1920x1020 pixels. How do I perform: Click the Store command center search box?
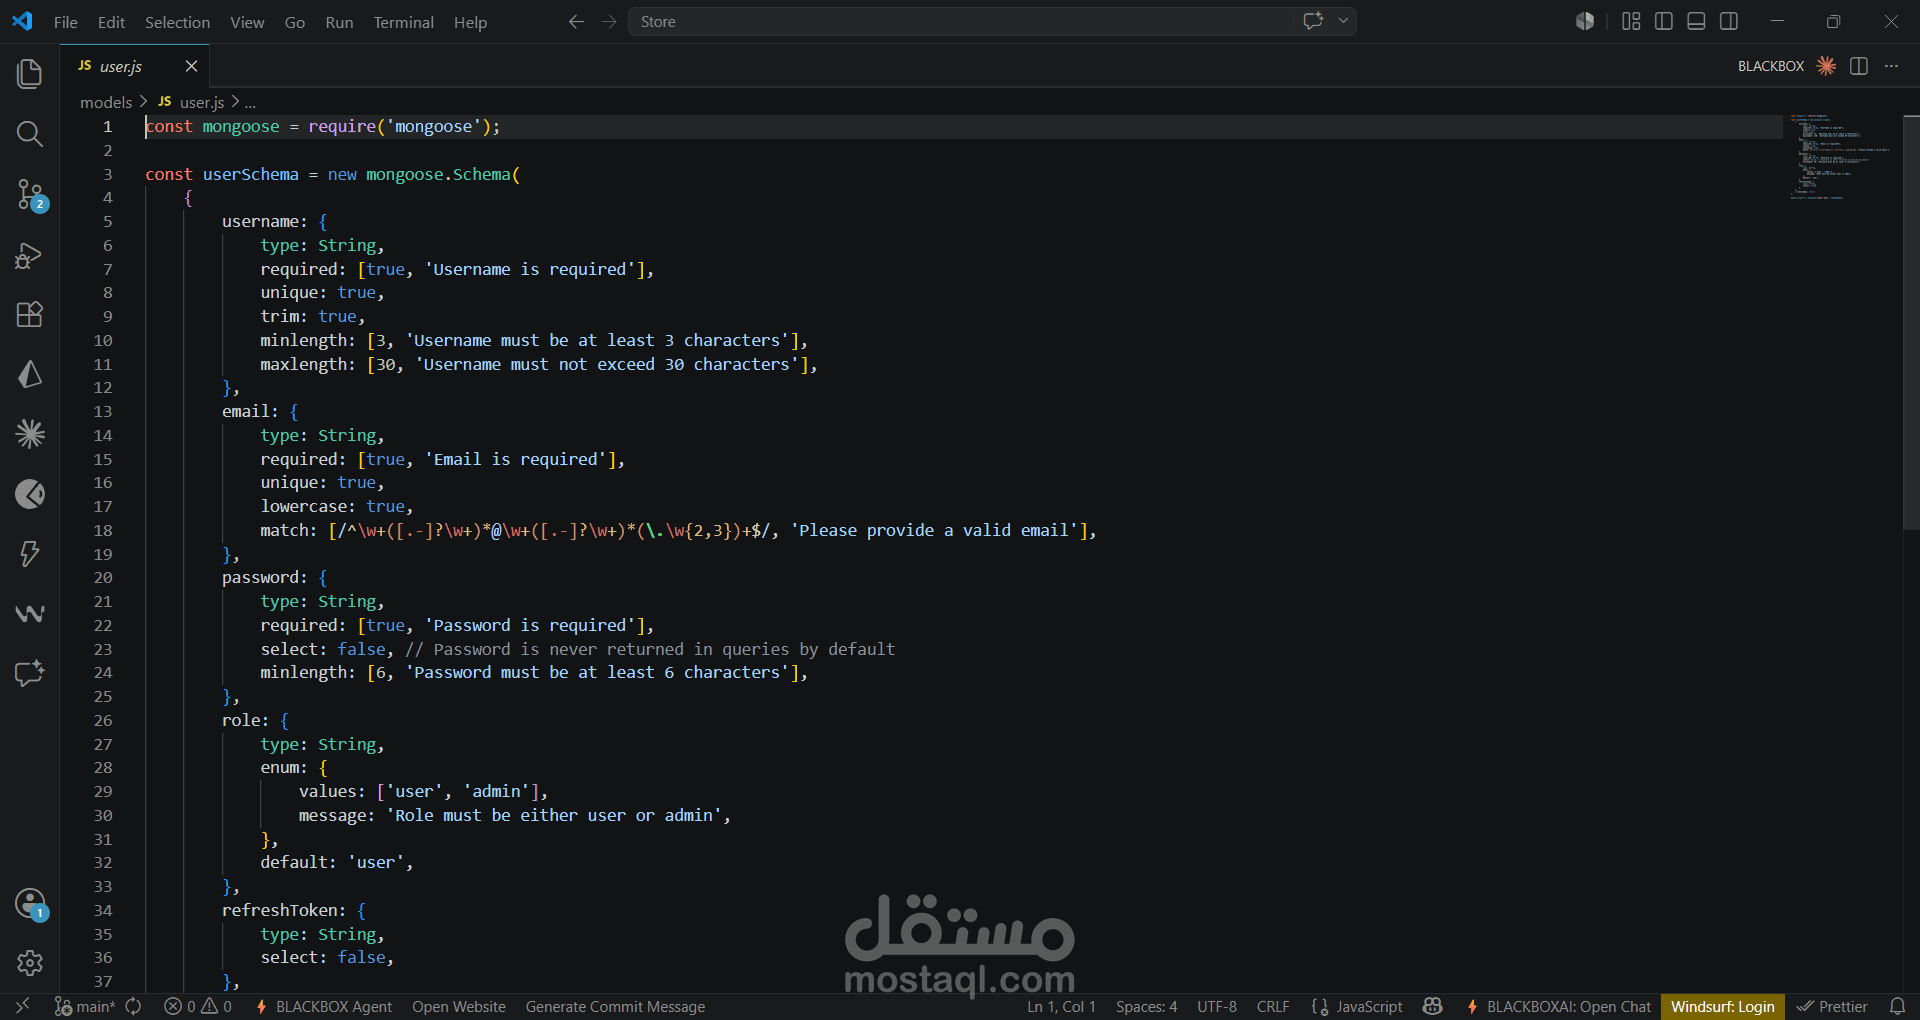click(960, 21)
